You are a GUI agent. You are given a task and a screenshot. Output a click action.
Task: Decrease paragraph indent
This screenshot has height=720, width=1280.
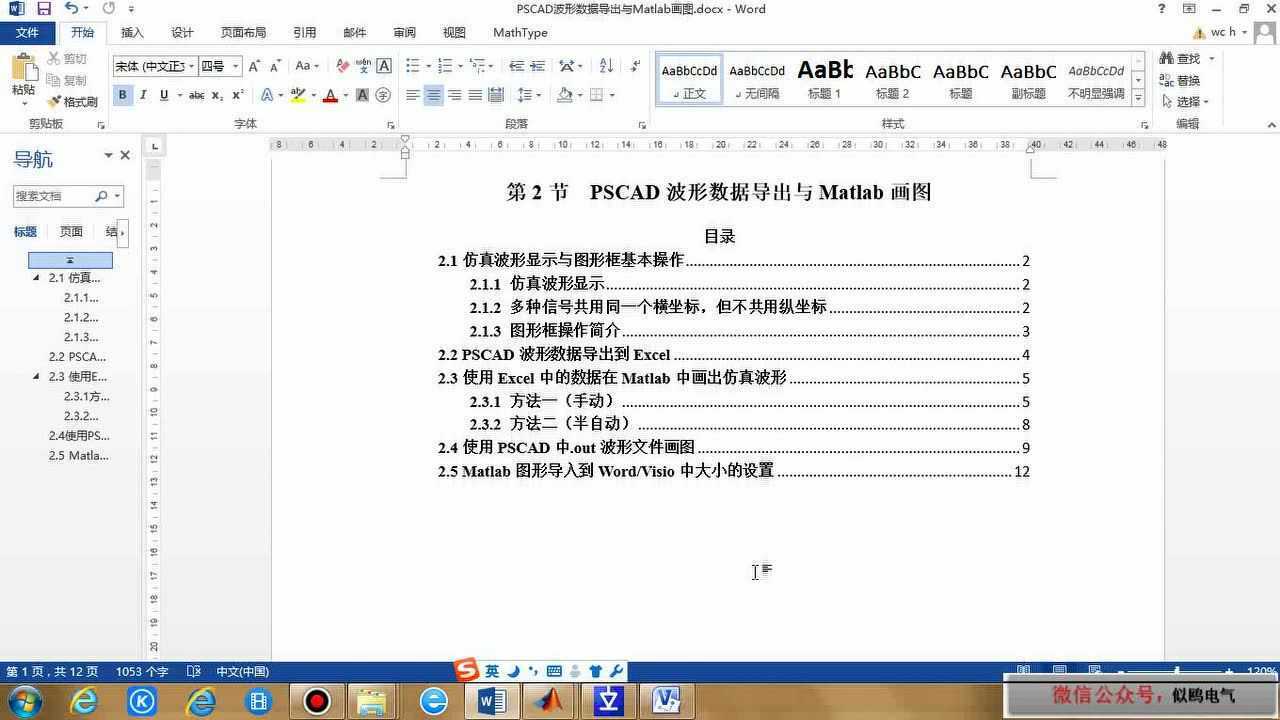tap(516, 66)
